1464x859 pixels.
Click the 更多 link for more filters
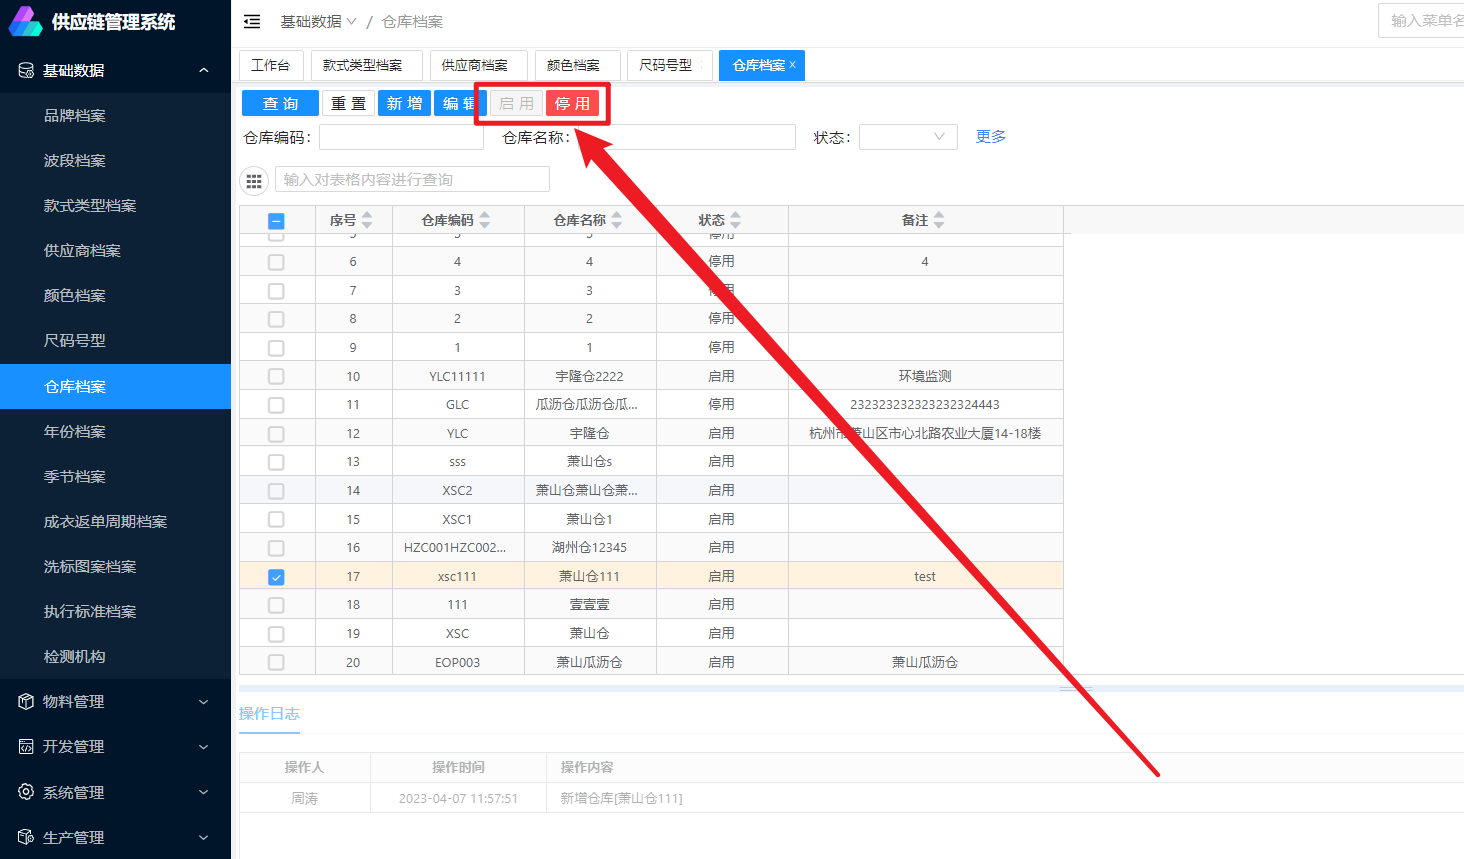pos(990,137)
